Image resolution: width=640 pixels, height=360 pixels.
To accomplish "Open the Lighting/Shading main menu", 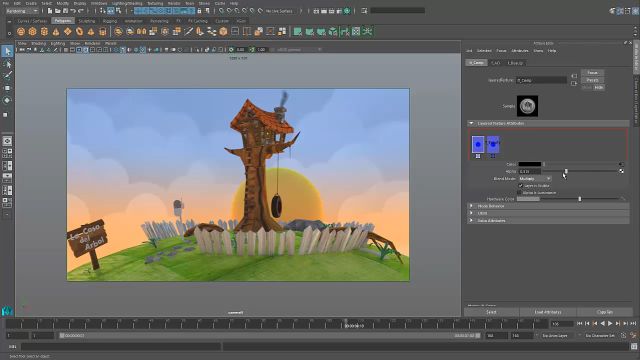I will tap(127, 3).
